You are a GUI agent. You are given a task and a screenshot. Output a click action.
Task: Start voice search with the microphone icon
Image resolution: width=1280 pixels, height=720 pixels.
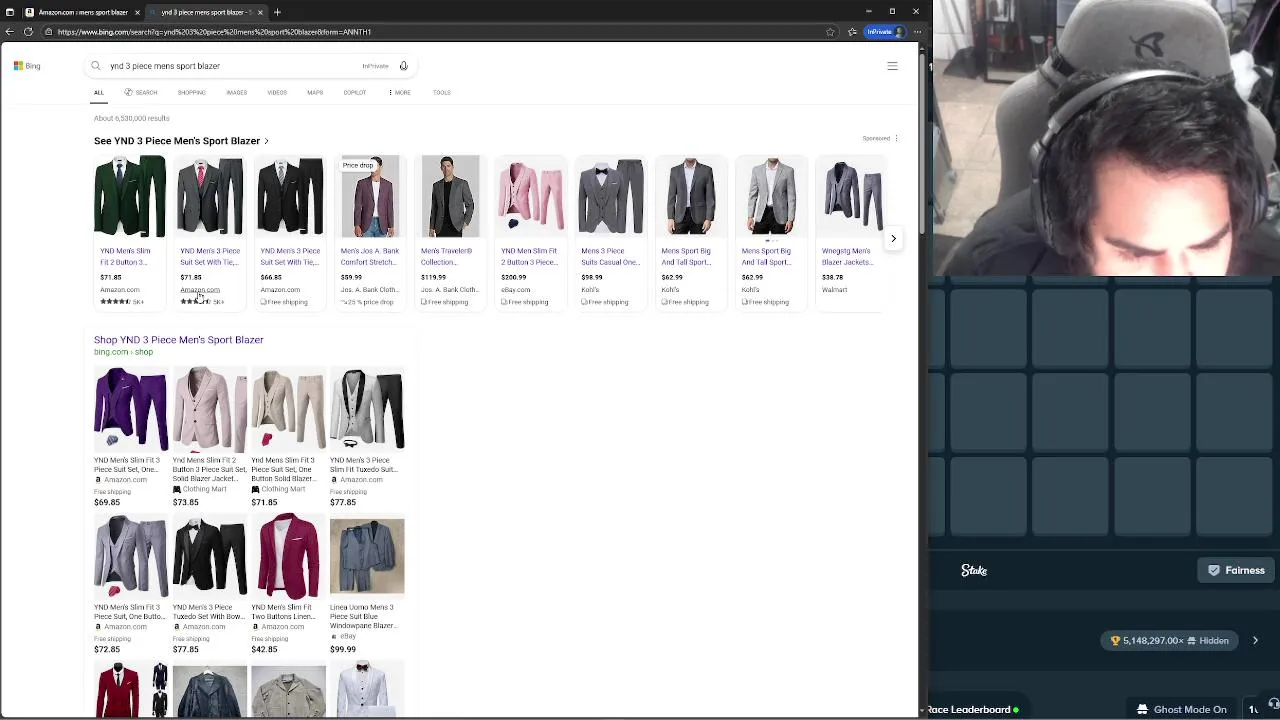pyautogui.click(x=404, y=66)
